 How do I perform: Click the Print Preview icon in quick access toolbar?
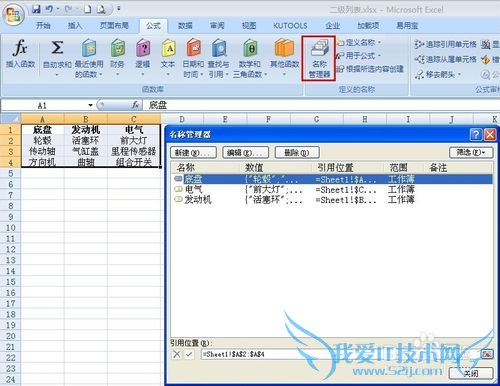pos(101,9)
